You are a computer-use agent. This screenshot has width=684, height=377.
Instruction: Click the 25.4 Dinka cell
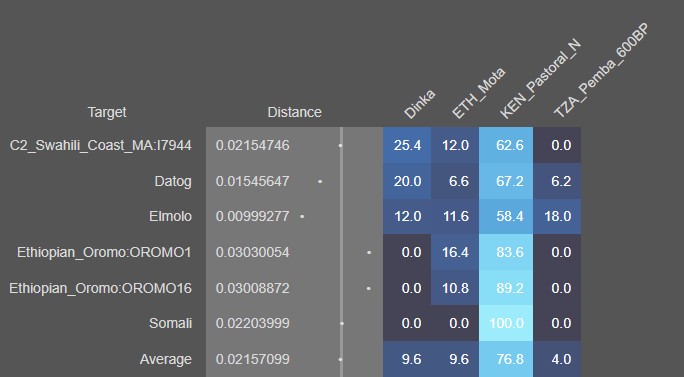coord(407,145)
